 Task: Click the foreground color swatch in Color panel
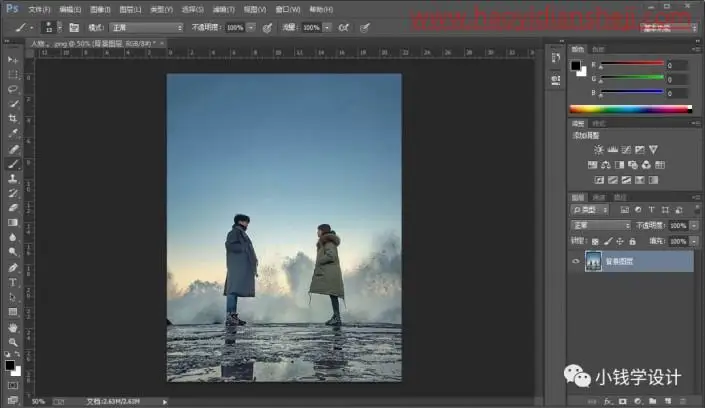pos(576,66)
